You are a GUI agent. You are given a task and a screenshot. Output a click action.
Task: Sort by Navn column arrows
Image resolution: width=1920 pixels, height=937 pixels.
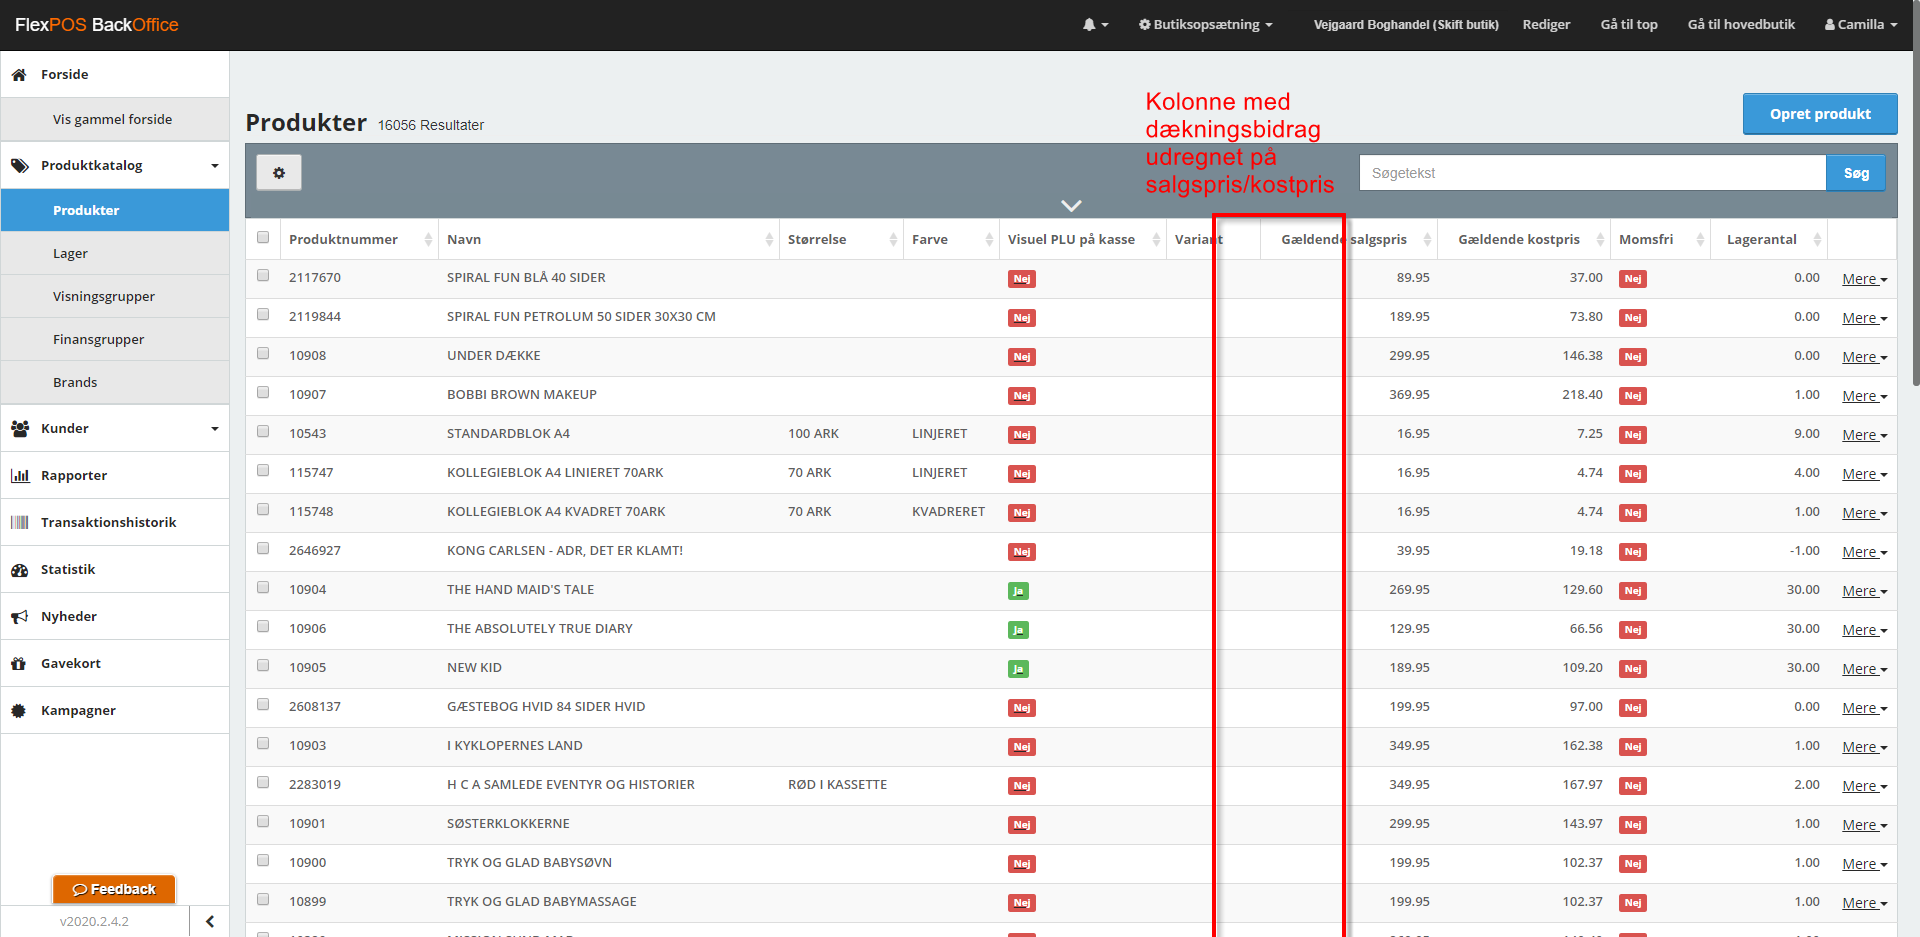point(769,240)
